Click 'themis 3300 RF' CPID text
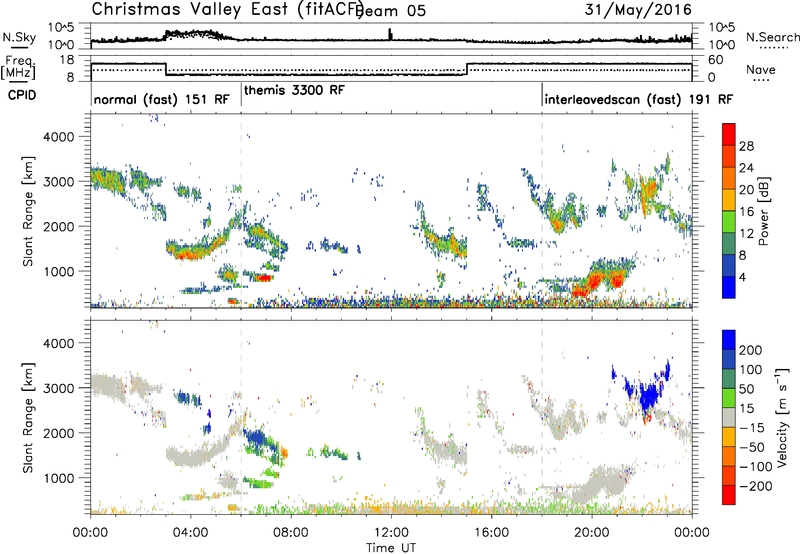The height and width of the screenshot is (554, 800). (294, 90)
